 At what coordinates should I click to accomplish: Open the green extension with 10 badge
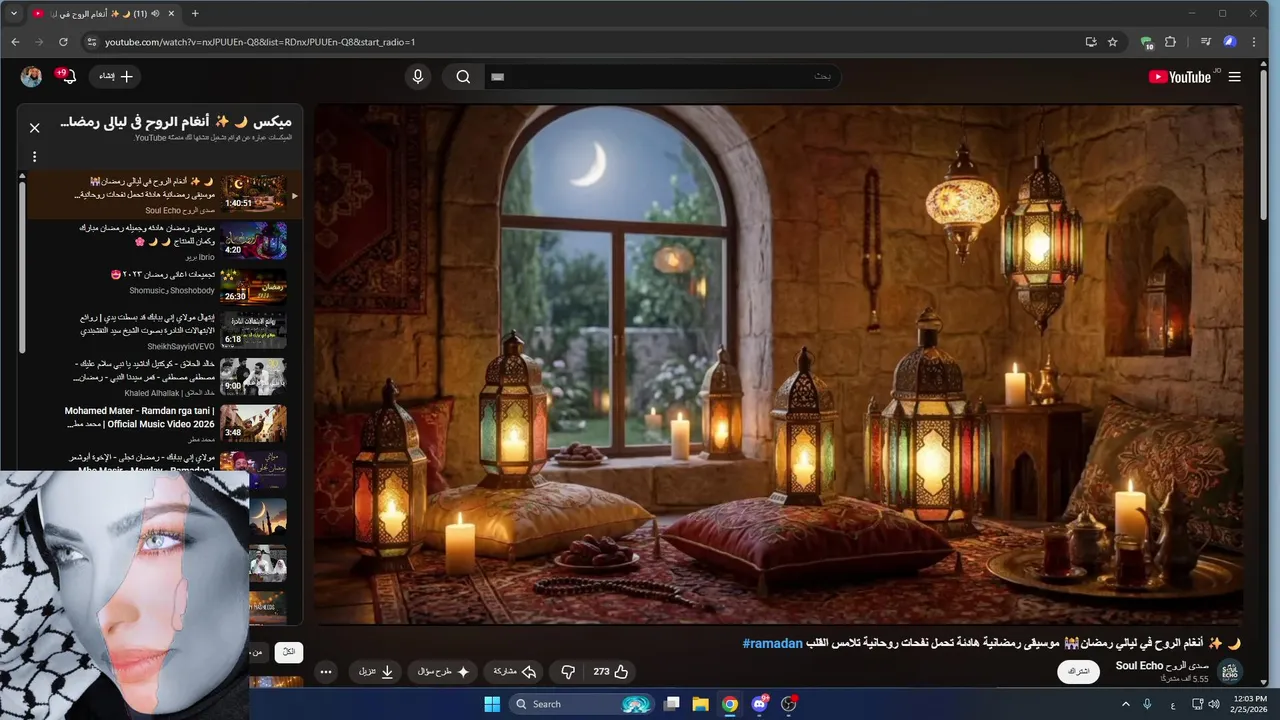pos(1147,42)
